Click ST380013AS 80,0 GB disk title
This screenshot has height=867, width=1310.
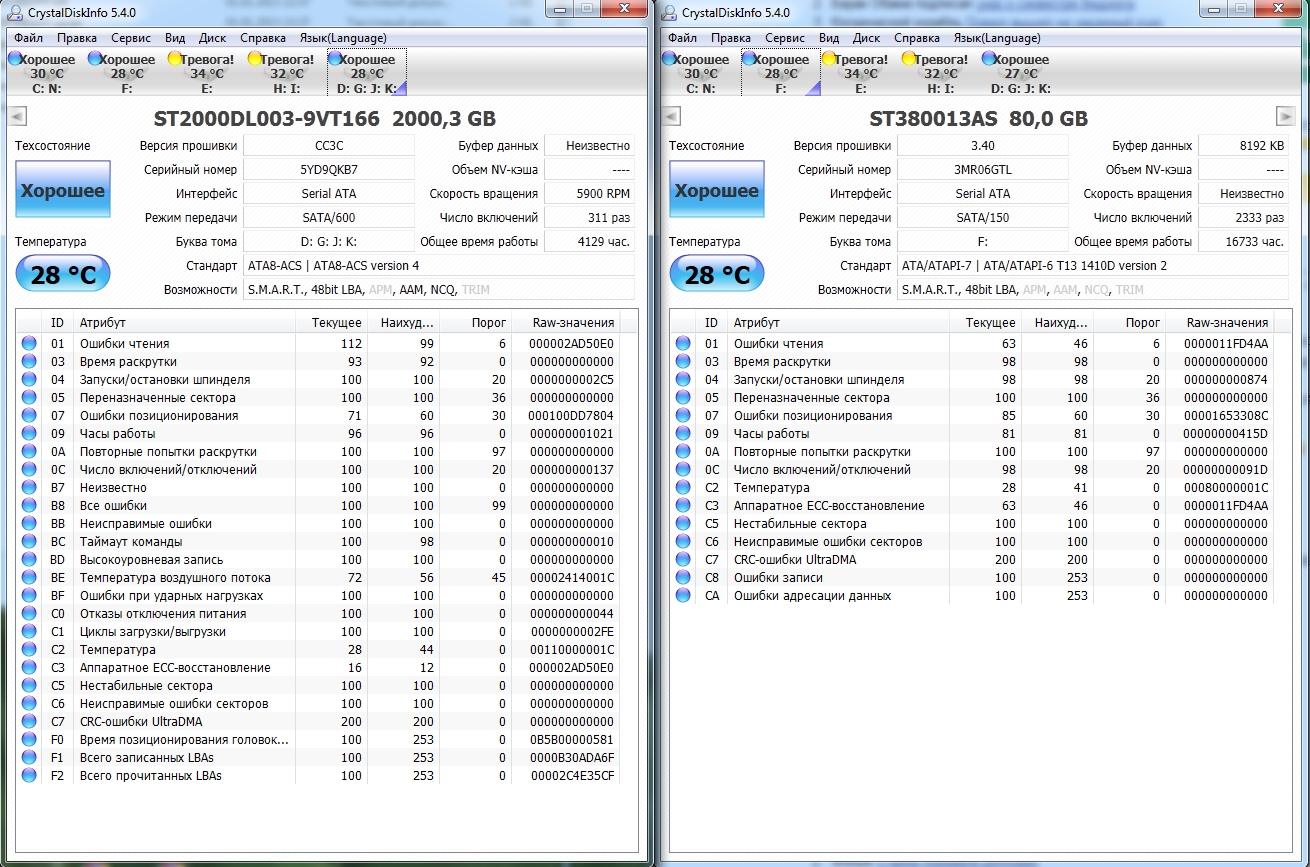point(978,118)
